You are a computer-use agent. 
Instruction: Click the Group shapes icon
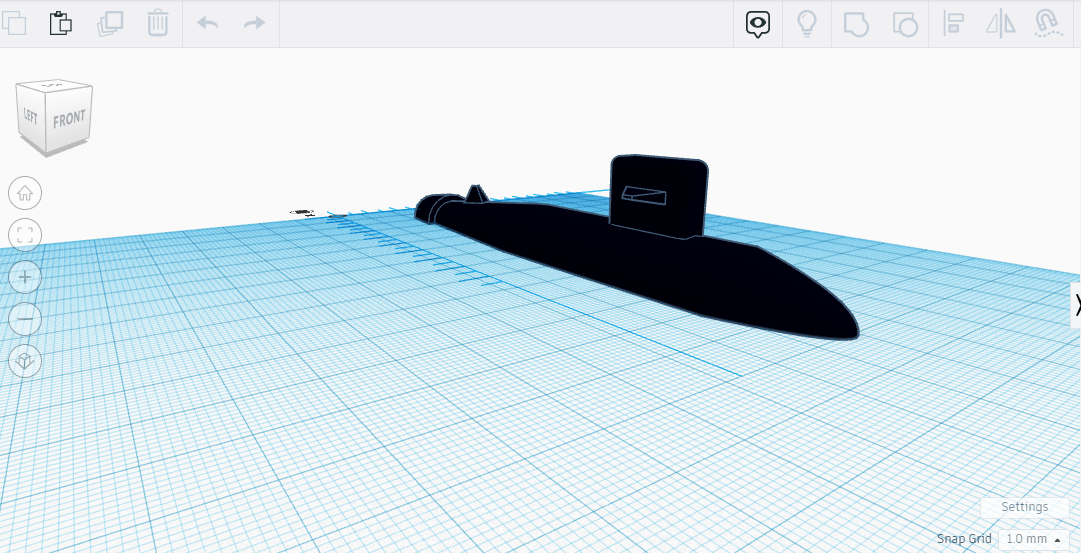coord(856,24)
